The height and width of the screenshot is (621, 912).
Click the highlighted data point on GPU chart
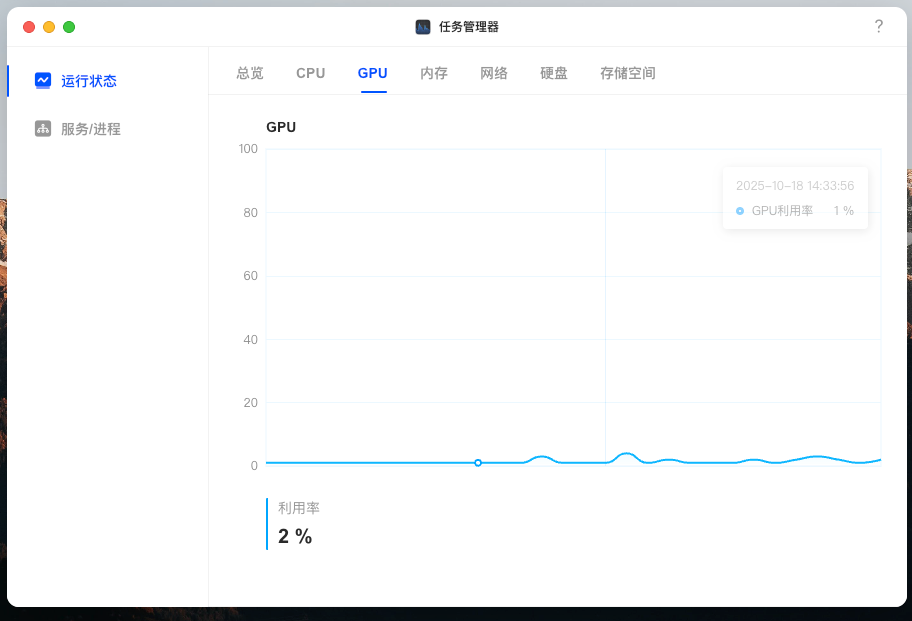(478, 463)
